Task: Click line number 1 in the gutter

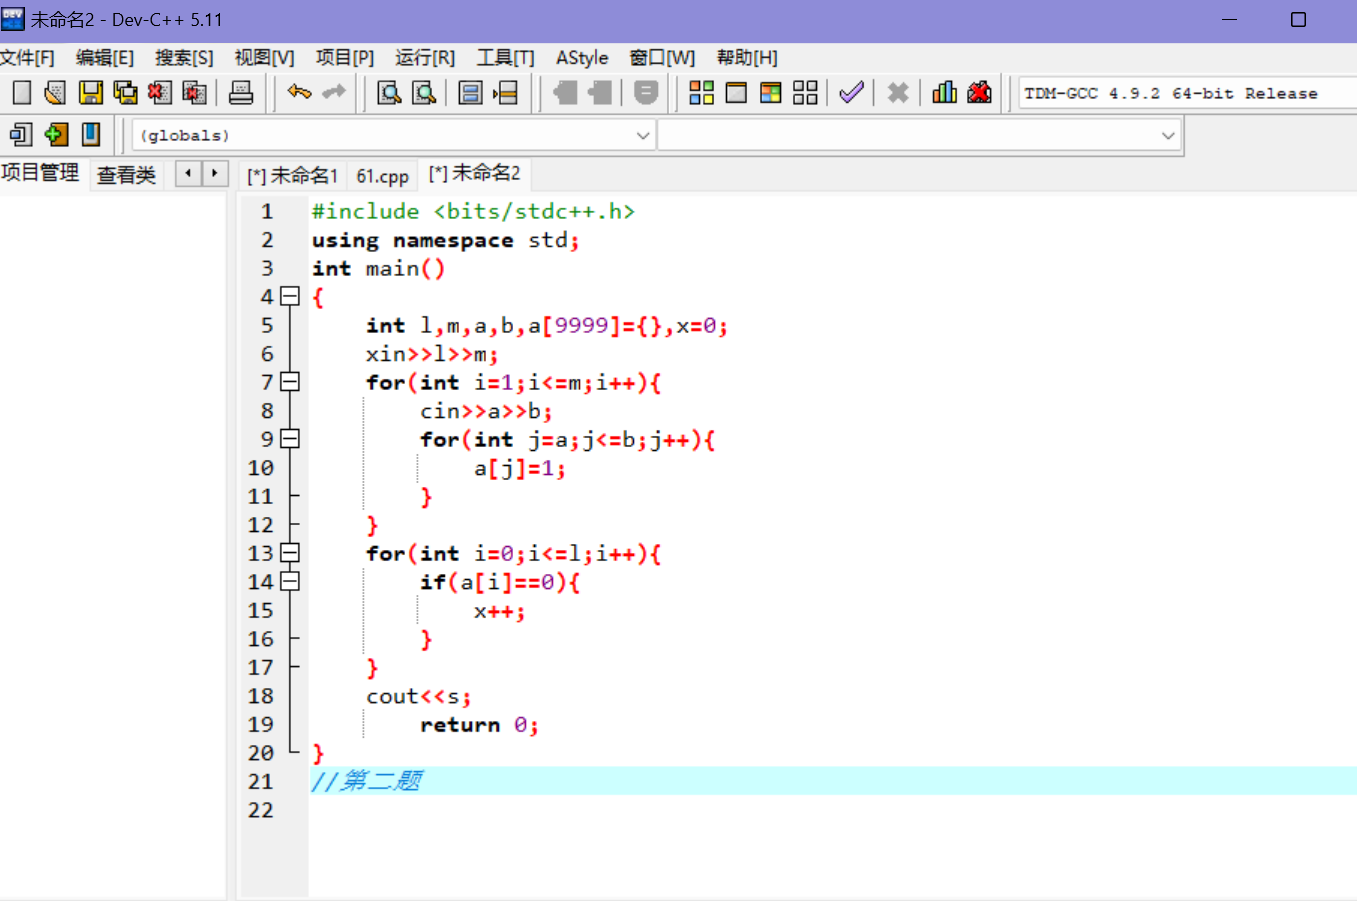Action: pyautogui.click(x=266, y=212)
